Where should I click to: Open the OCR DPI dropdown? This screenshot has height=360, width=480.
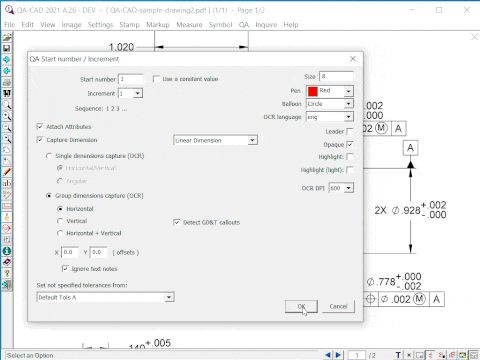click(x=349, y=188)
